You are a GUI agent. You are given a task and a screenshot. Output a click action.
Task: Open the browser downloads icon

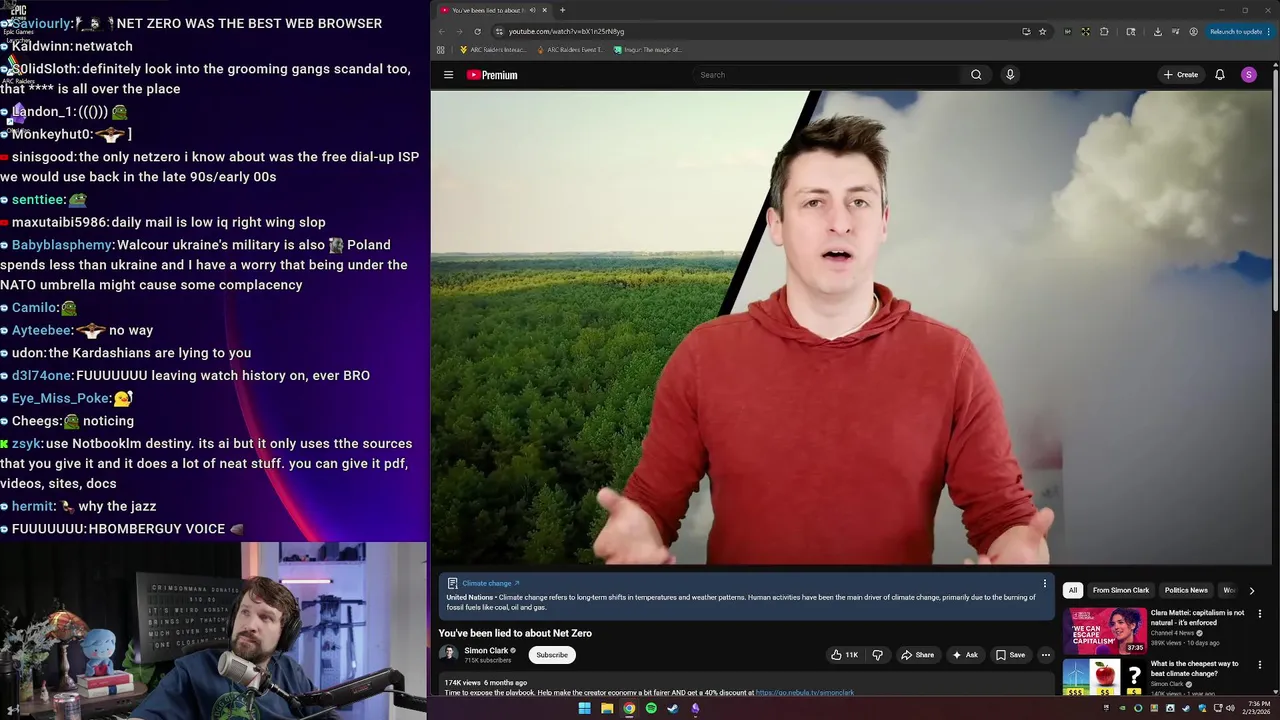(1157, 31)
